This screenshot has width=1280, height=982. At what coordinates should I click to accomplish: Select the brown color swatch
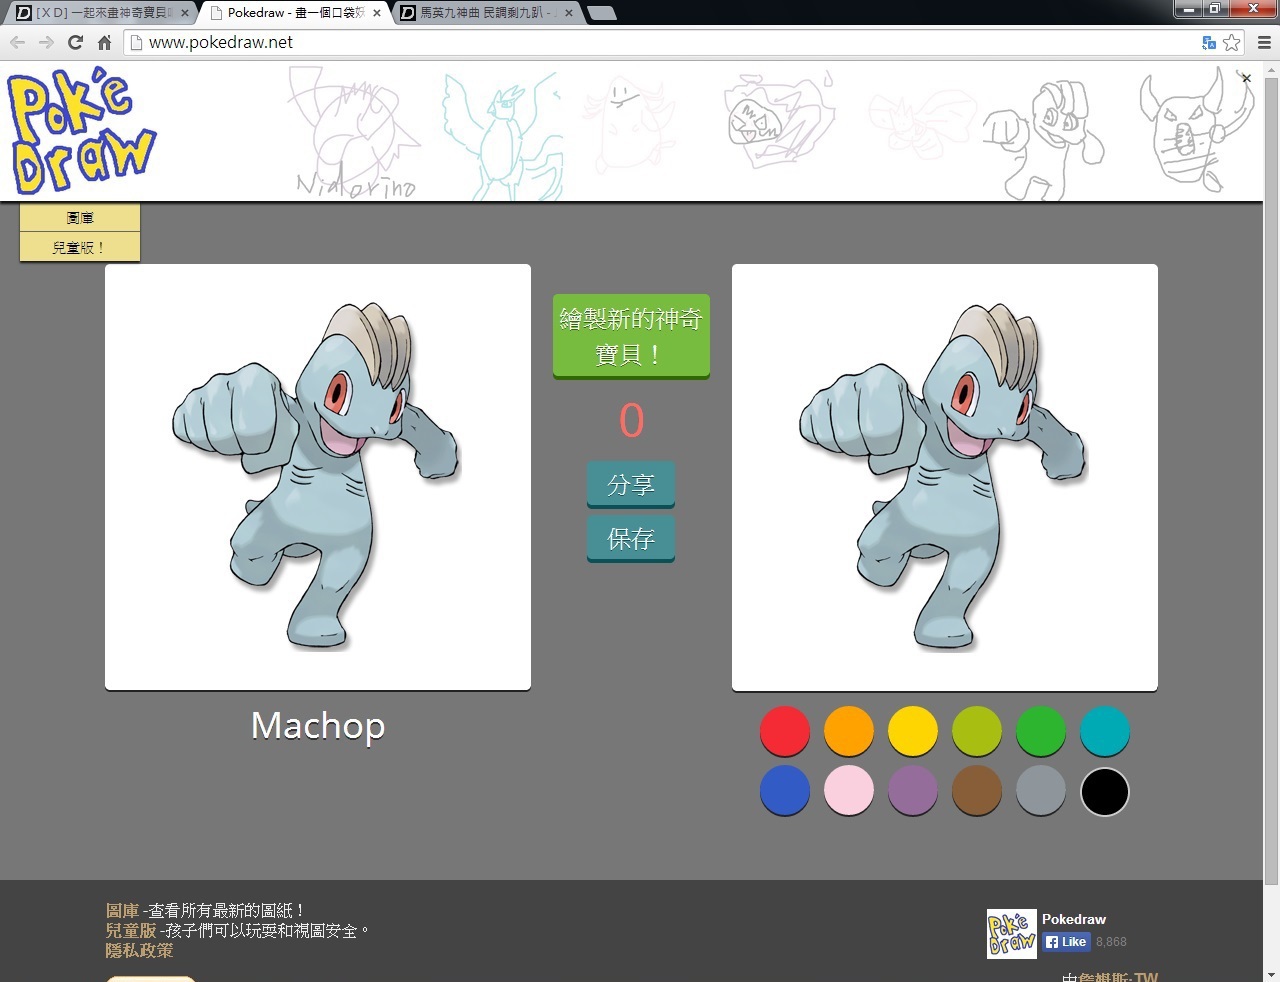(x=977, y=791)
